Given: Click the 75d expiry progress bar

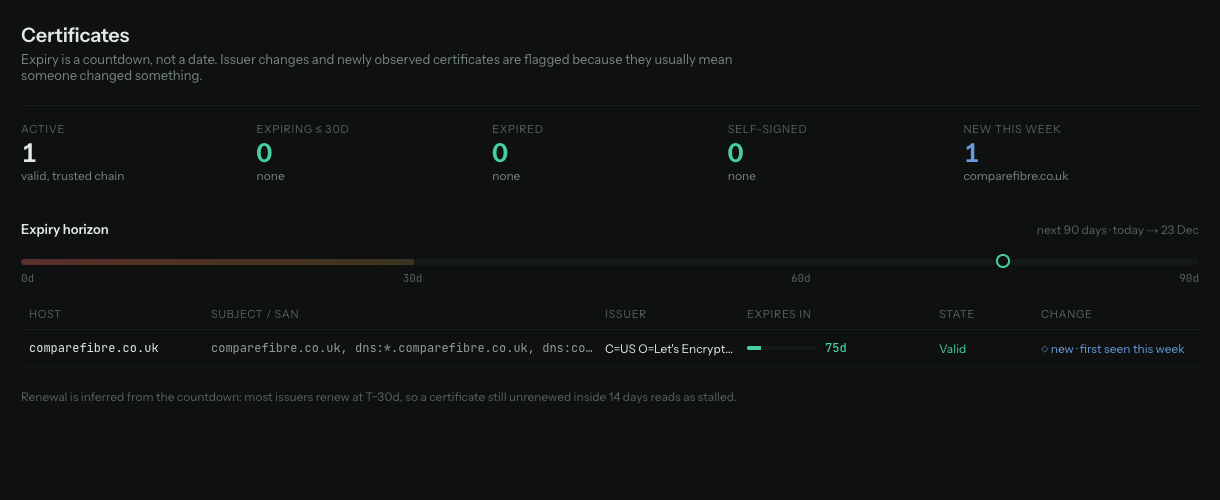Looking at the screenshot, I should click(782, 348).
